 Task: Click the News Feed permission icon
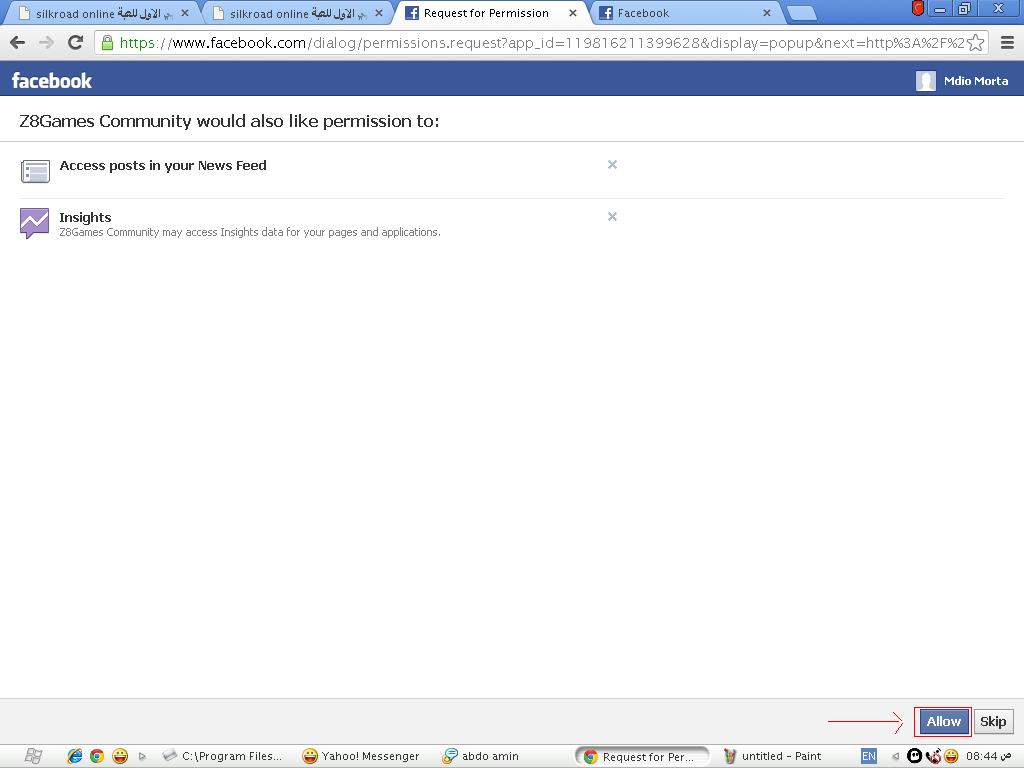(35, 171)
